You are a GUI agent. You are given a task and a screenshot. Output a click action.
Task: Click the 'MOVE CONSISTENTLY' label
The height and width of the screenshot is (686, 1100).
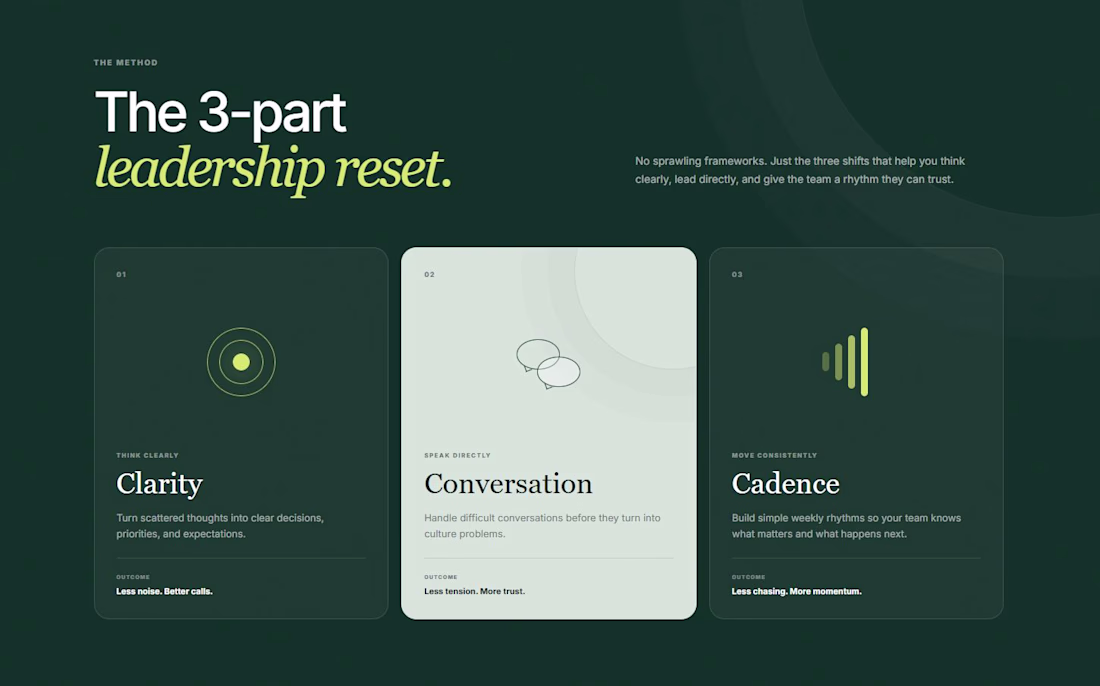coord(774,455)
